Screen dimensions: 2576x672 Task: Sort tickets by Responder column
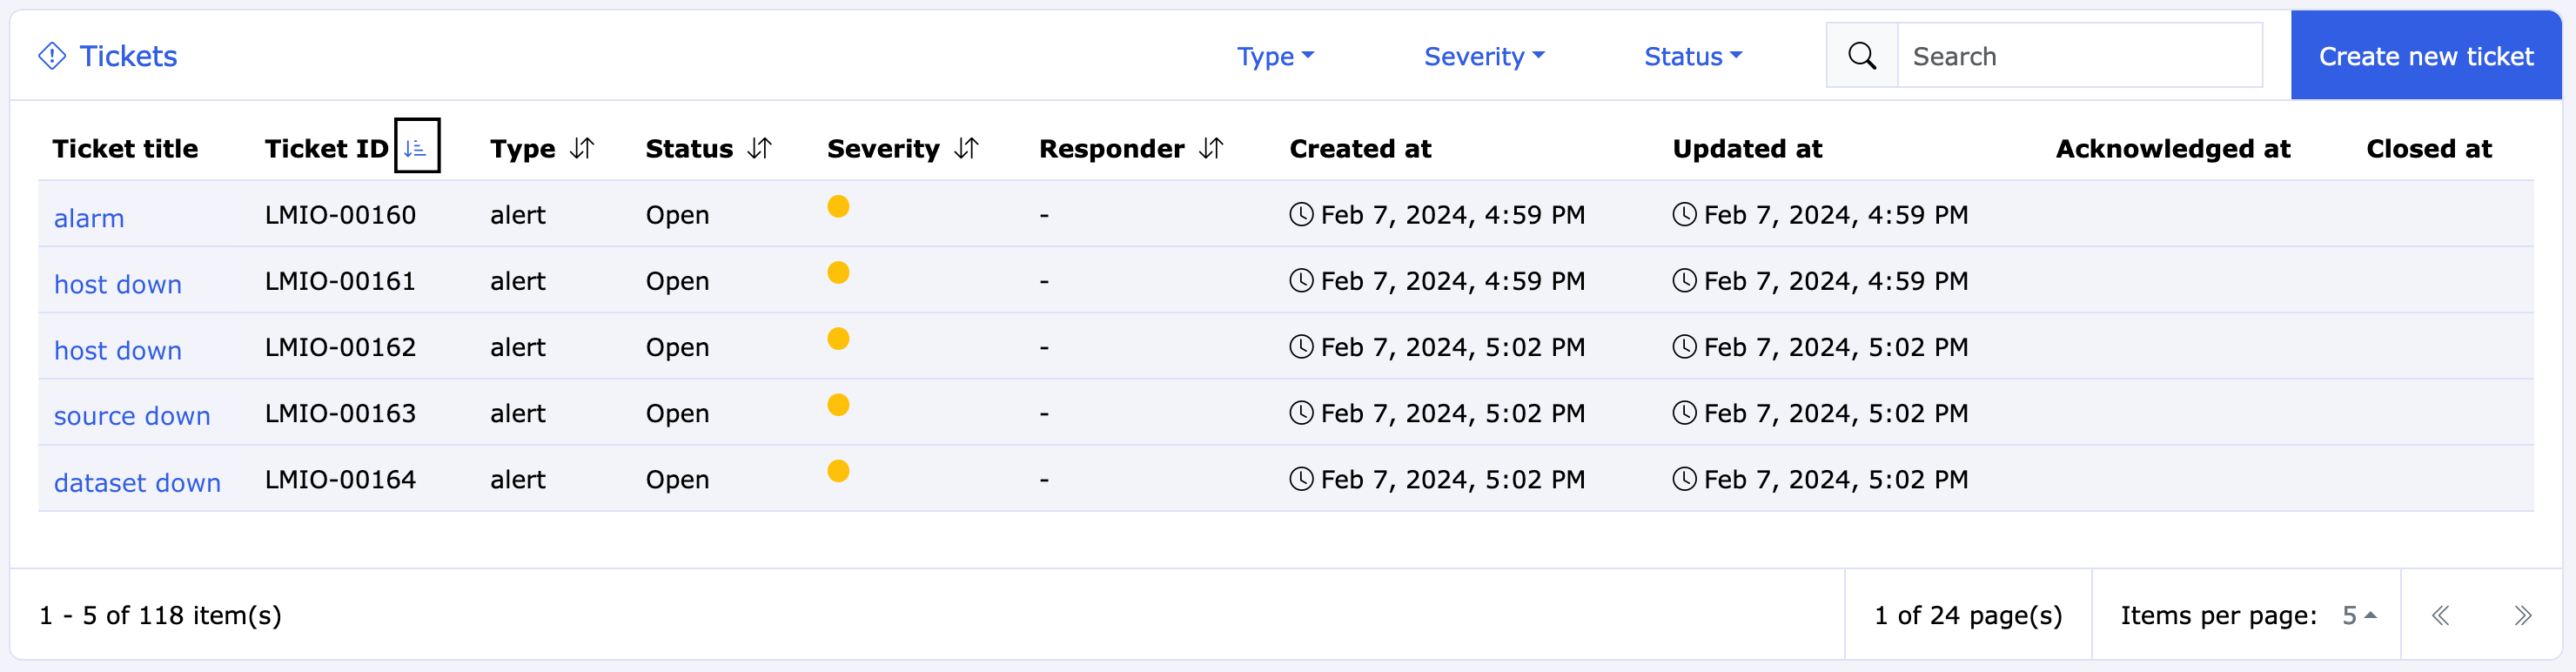(1211, 149)
